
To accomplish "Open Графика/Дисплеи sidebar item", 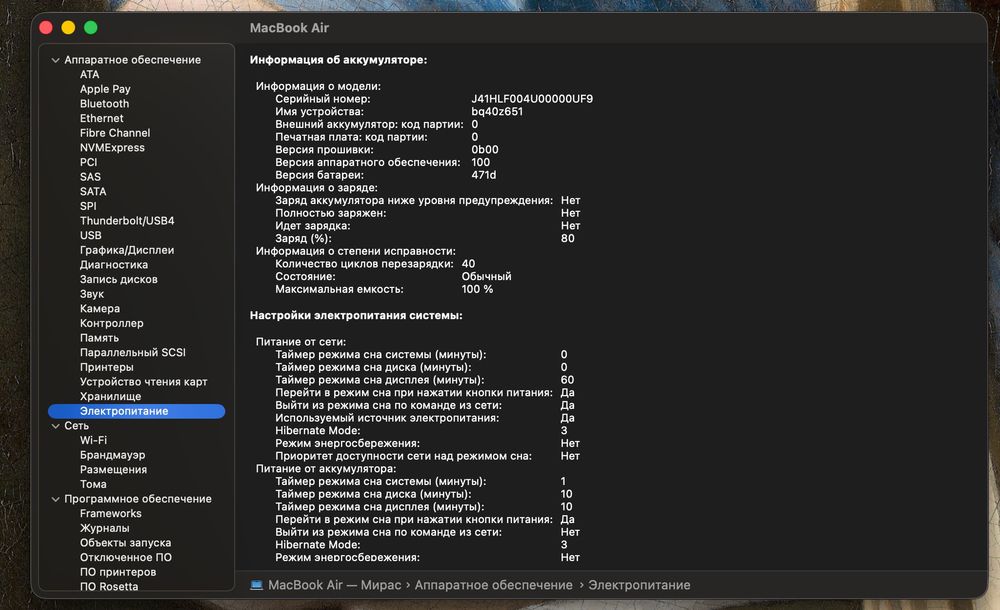I will [x=127, y=251].
